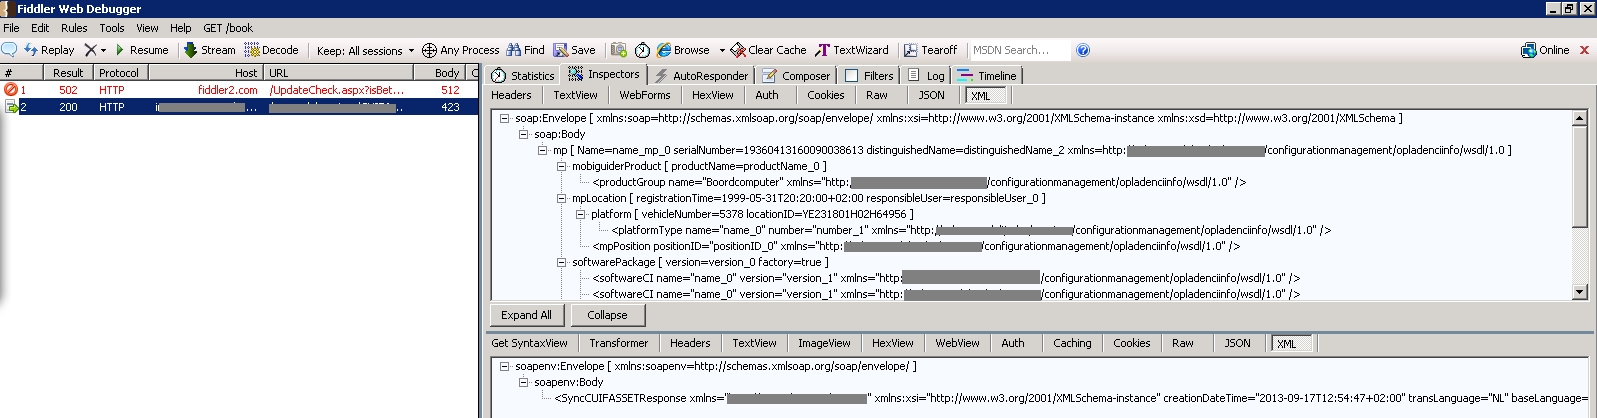Replay the selected session
1597x418 pixels.
tap(49, 50)
